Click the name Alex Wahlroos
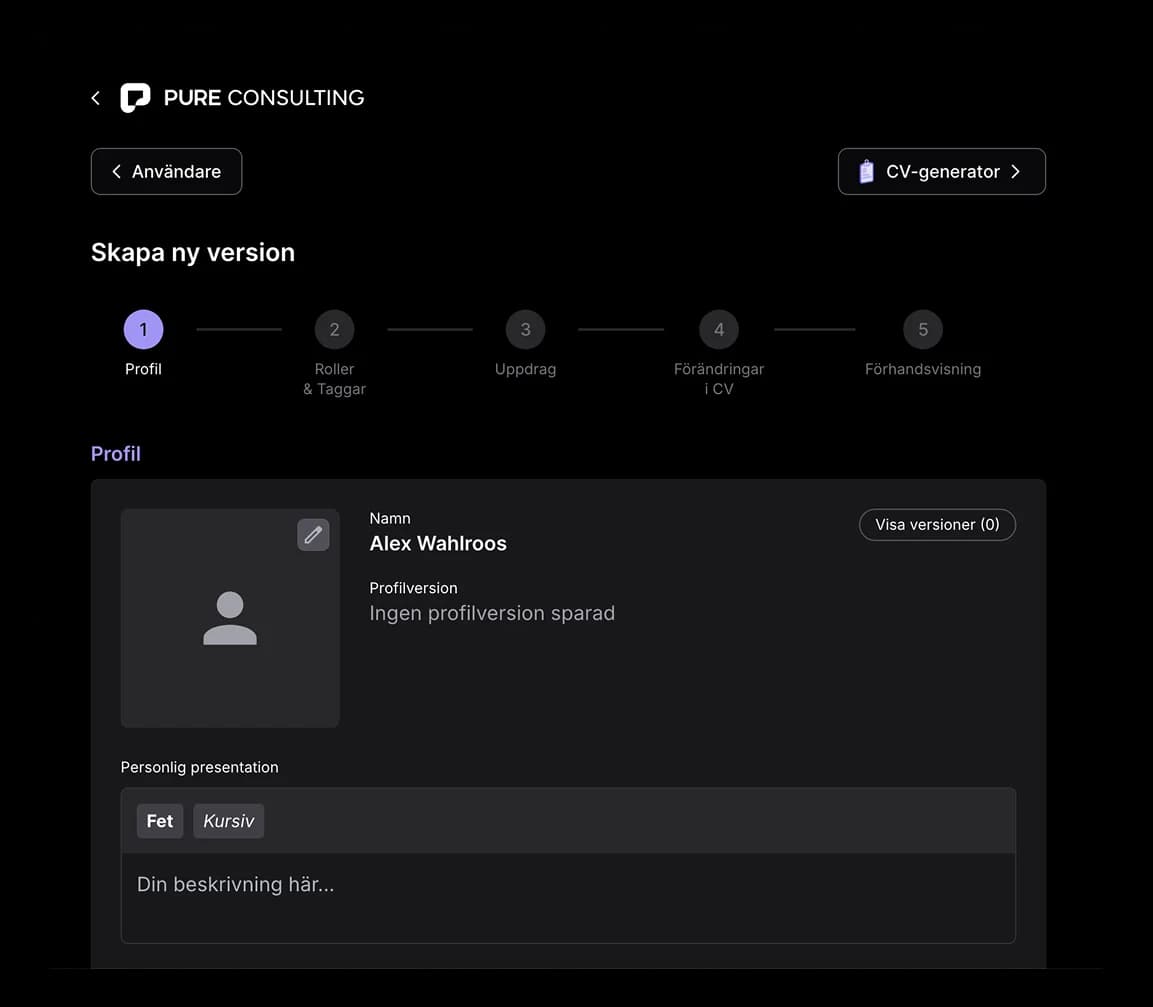The width and height of the screenshot is (1153, 1007). click(x=438, y=544)
